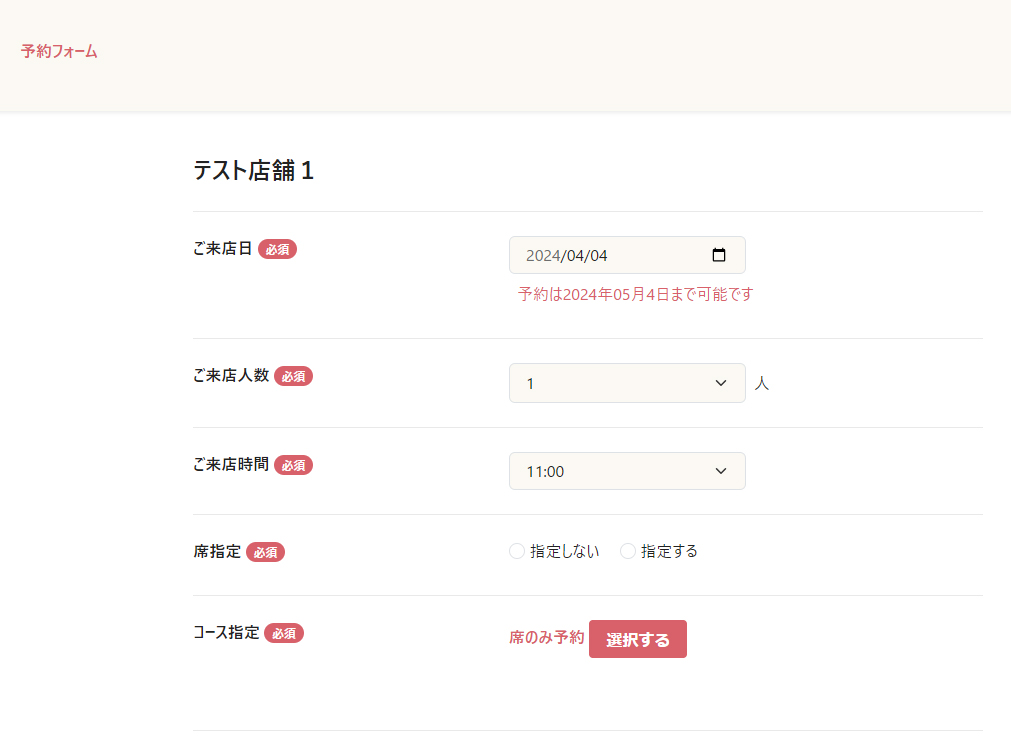Click the 必須 badge beside ご来店時間
1011x739 pixels.
pos(293,465)
